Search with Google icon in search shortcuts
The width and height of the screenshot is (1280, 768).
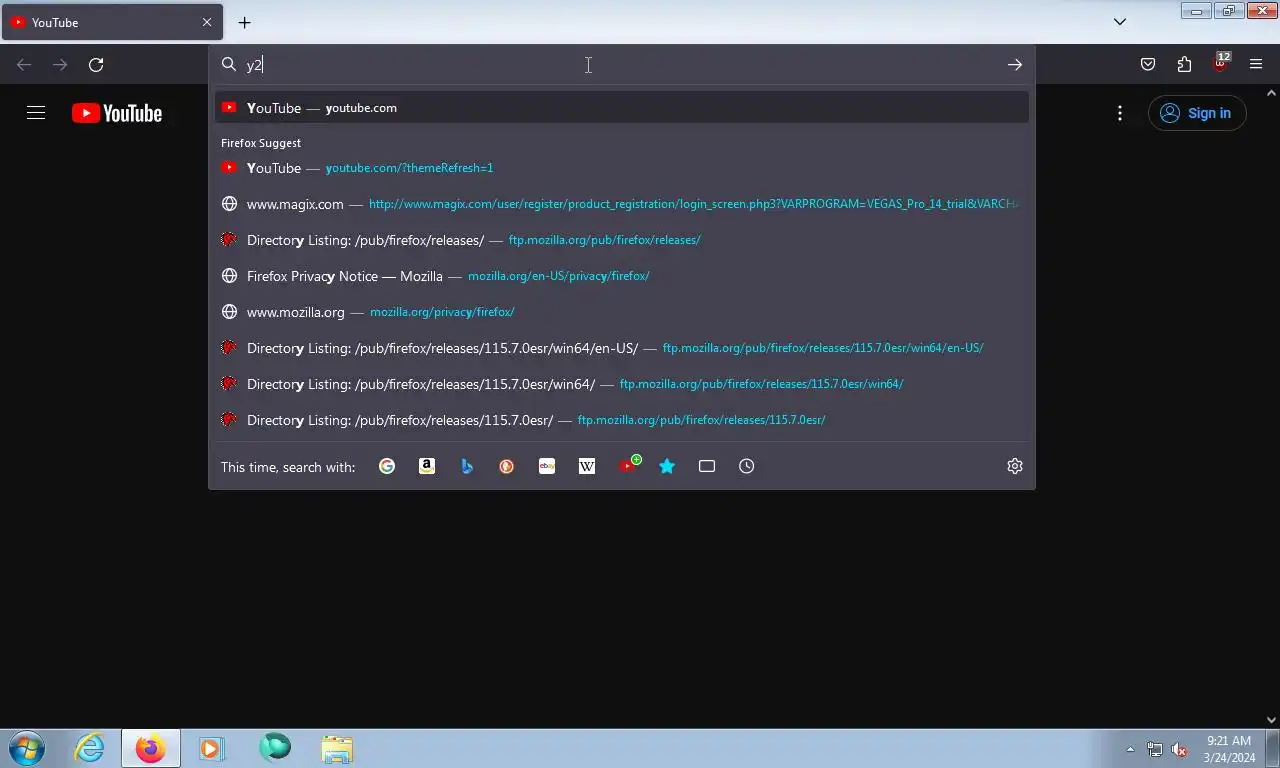point(387,466)
